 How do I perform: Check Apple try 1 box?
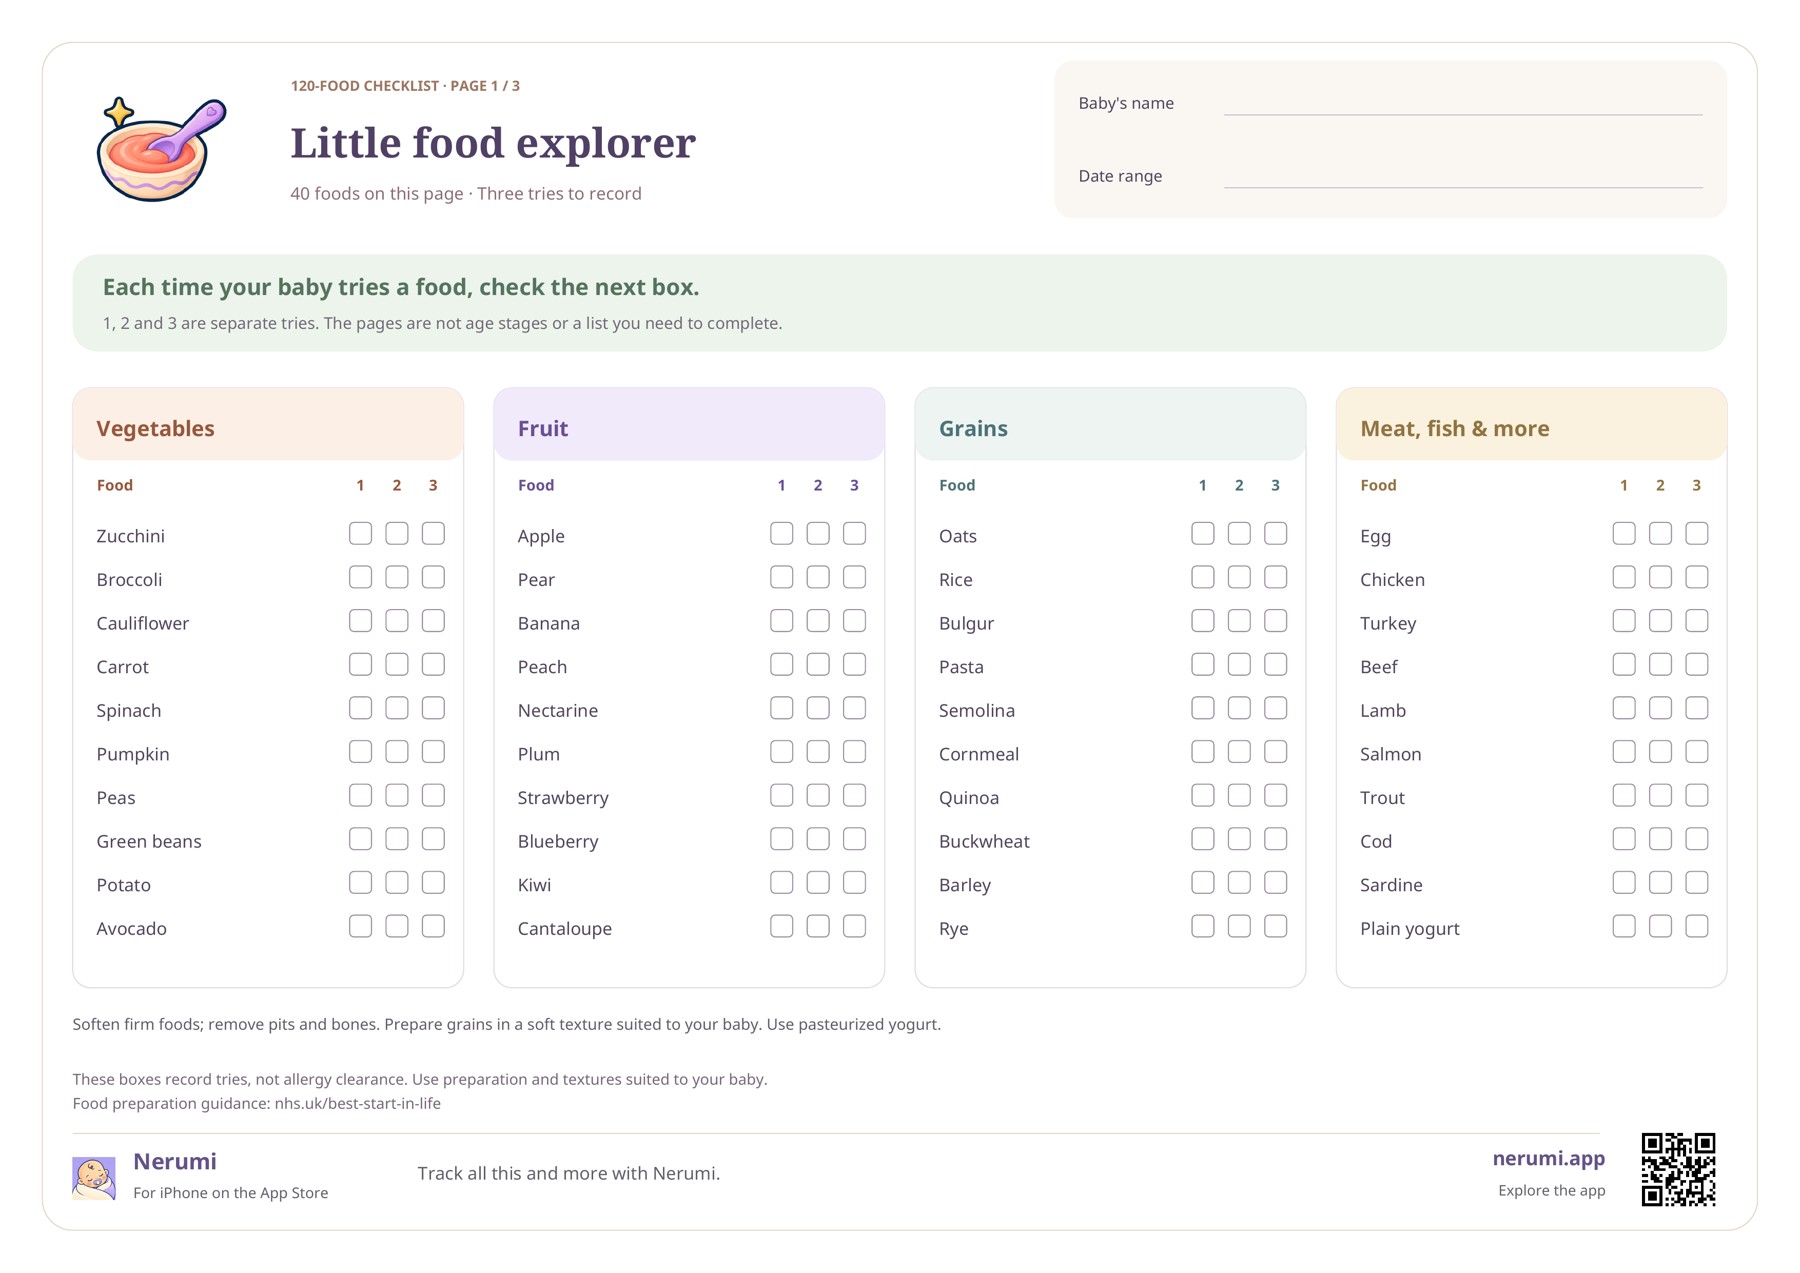[782, 534]
